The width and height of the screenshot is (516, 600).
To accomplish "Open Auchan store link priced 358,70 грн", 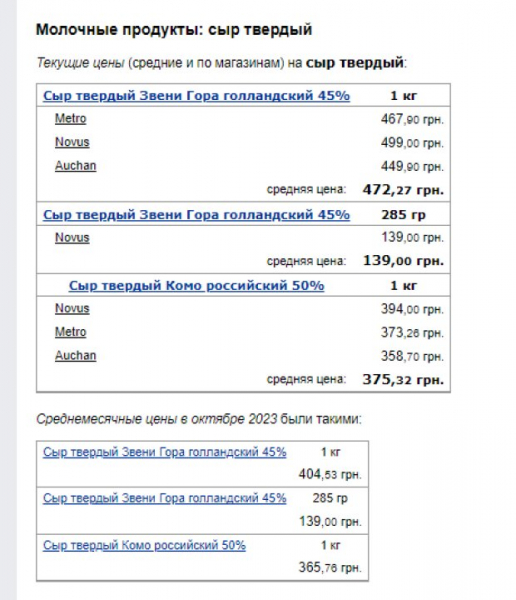I will [x=75, y=356].
